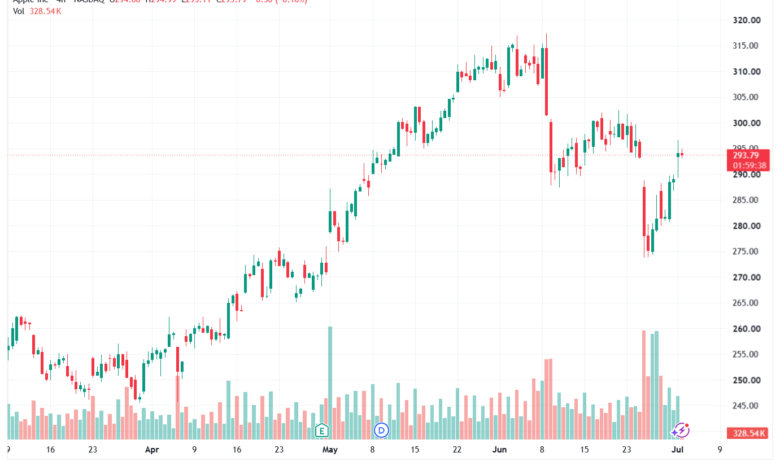This screenshot has width=780, height=470.
Task: Open the dividend 'D' marker
Action: click(381, 430)
